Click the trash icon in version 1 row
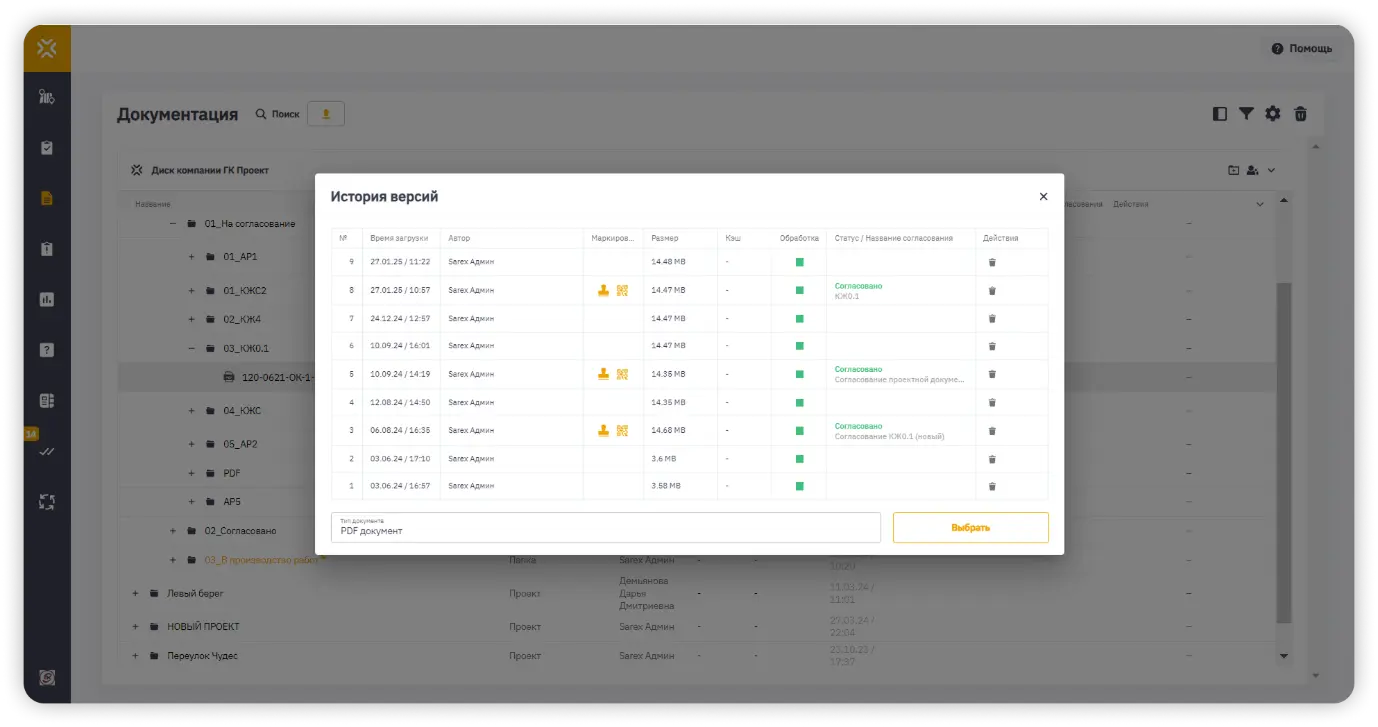The image size is (1378, 727). [992, 486]
